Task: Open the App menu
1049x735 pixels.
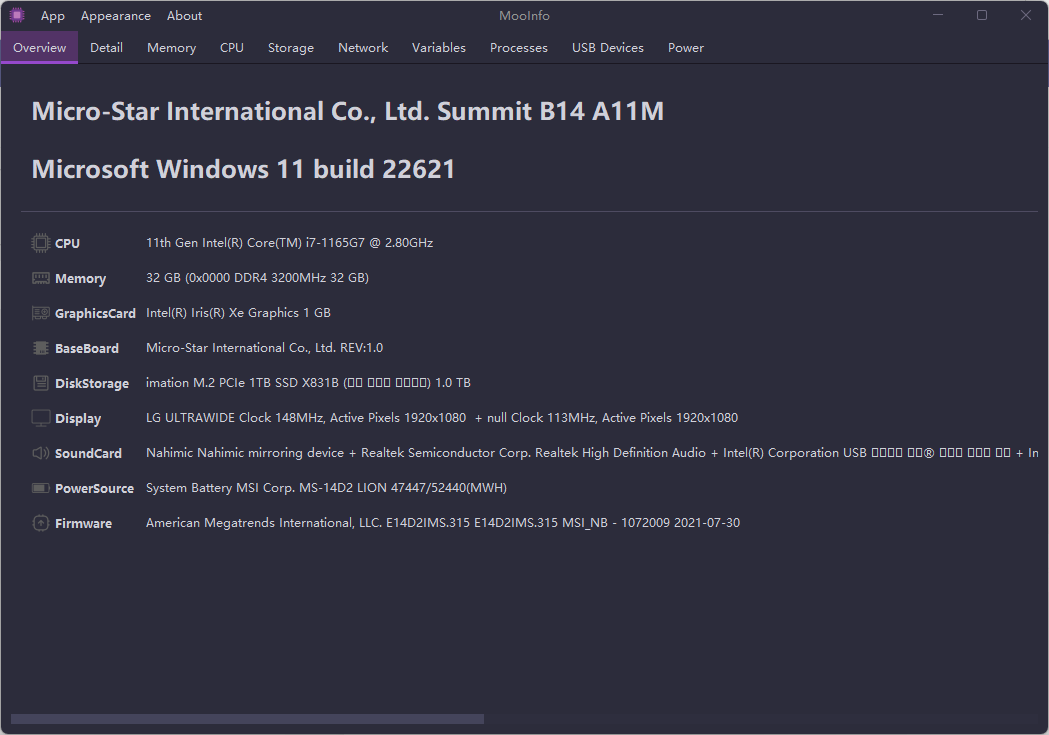Action: point(53,15)
